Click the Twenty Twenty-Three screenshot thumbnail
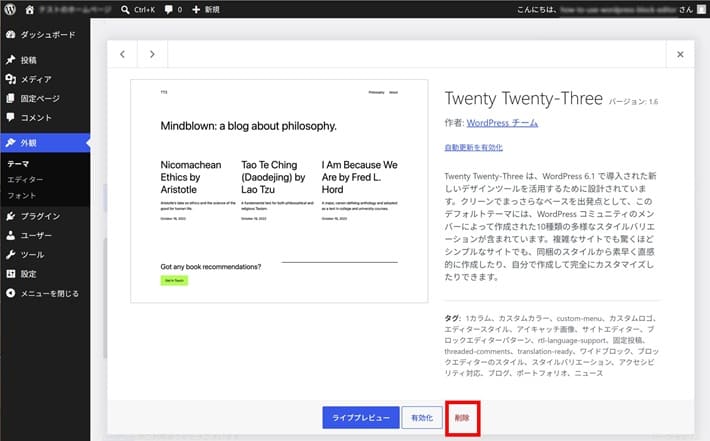The height and width of the screenshot is (441, 710). pyautogui.click(x=279, y=191)
